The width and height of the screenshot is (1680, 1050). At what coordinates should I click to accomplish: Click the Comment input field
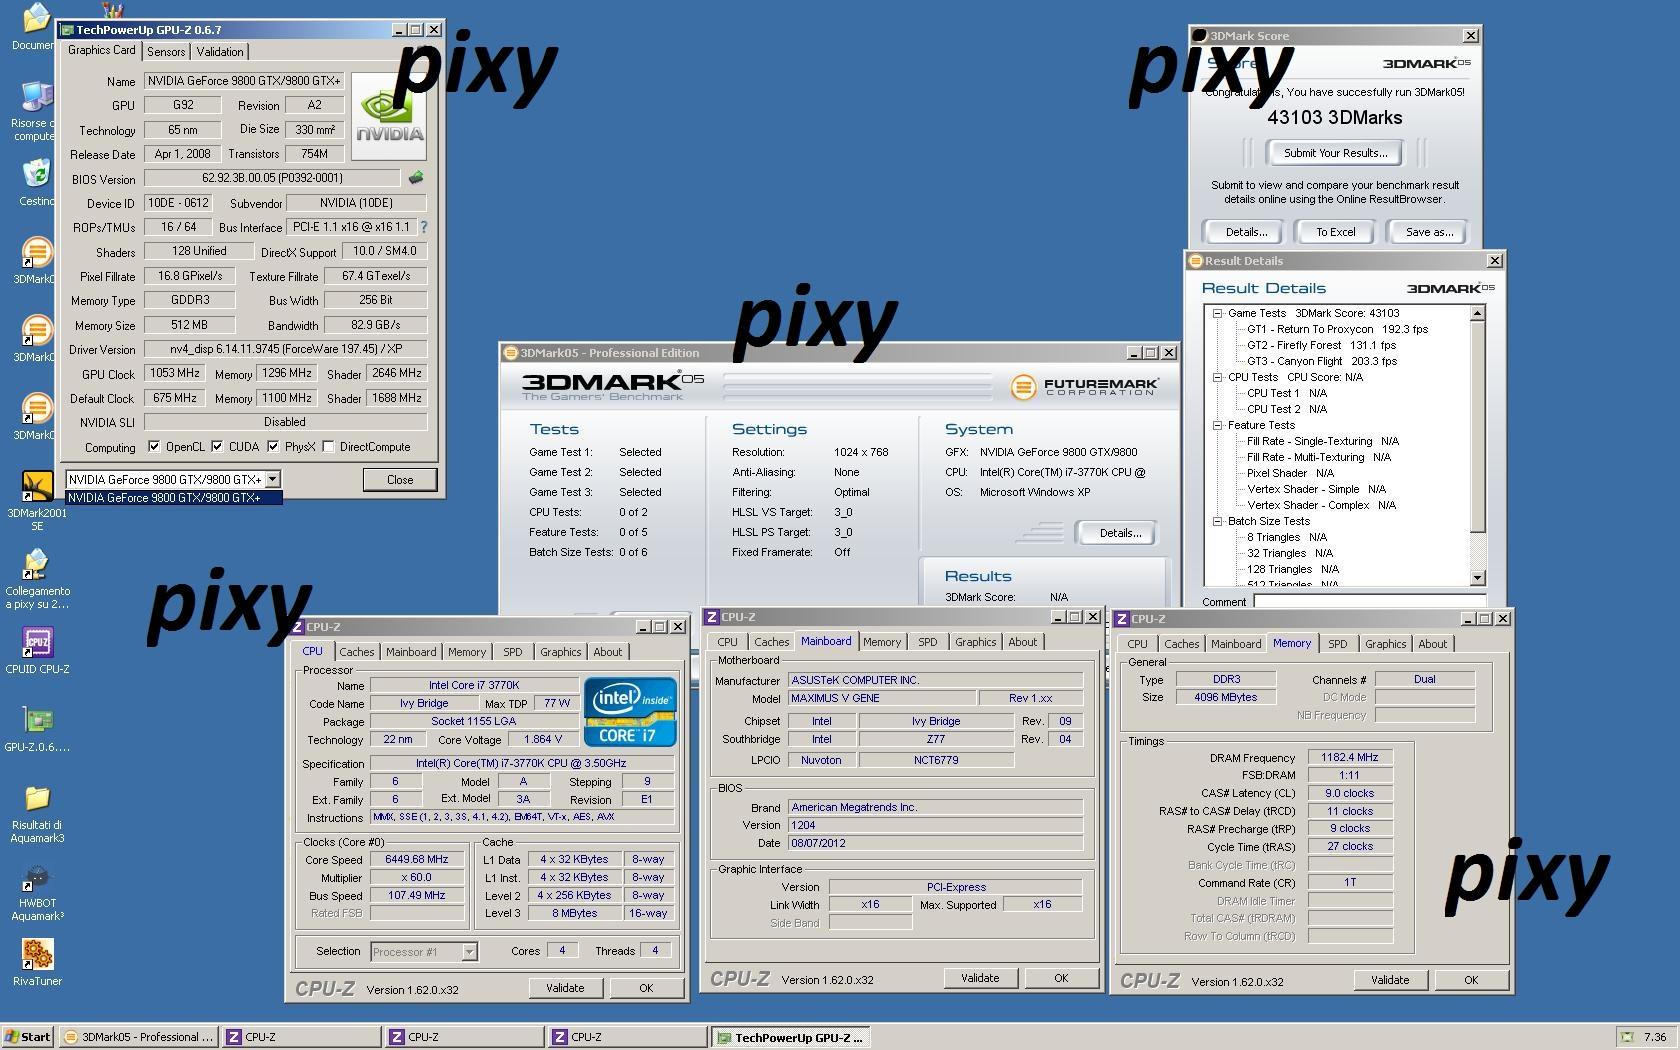tap(1369, 602)
